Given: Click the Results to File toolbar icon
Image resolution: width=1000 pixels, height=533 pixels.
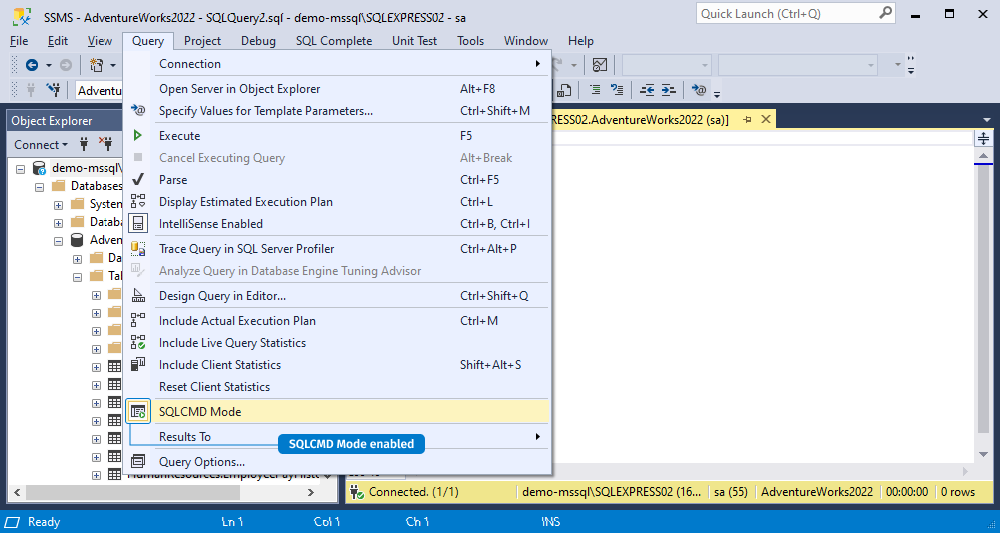Looking at the screenshot, I should tap(564, 90).
